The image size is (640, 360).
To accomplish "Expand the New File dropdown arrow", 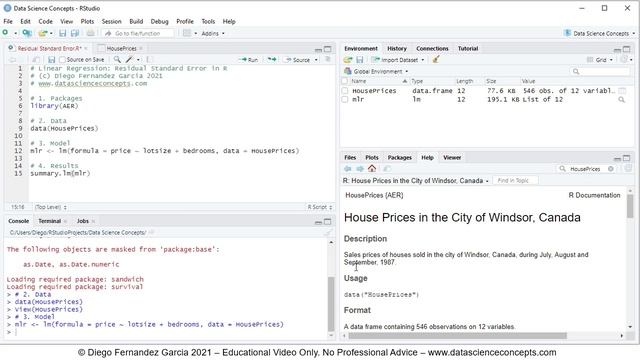I will [x=15, y=33].
